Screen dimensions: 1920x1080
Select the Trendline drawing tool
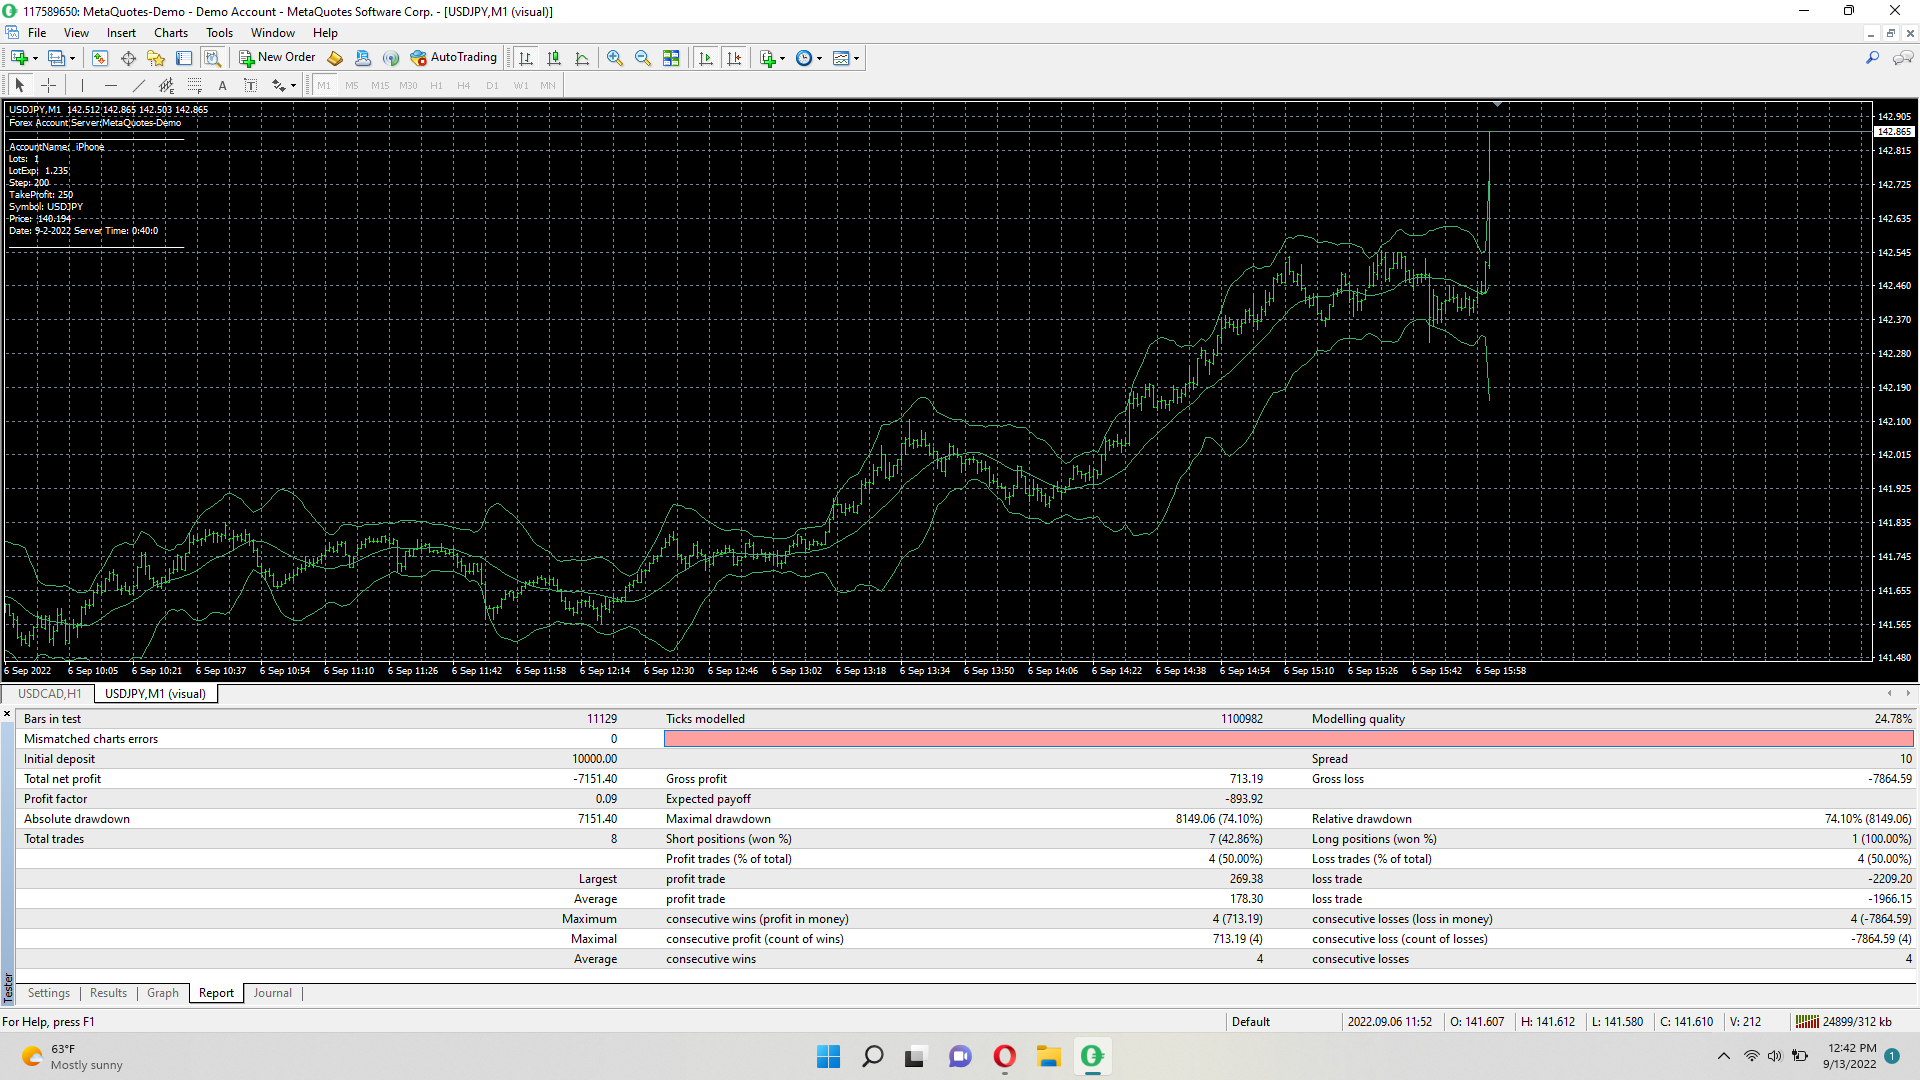pyautogui.click(x=139, y=86)
